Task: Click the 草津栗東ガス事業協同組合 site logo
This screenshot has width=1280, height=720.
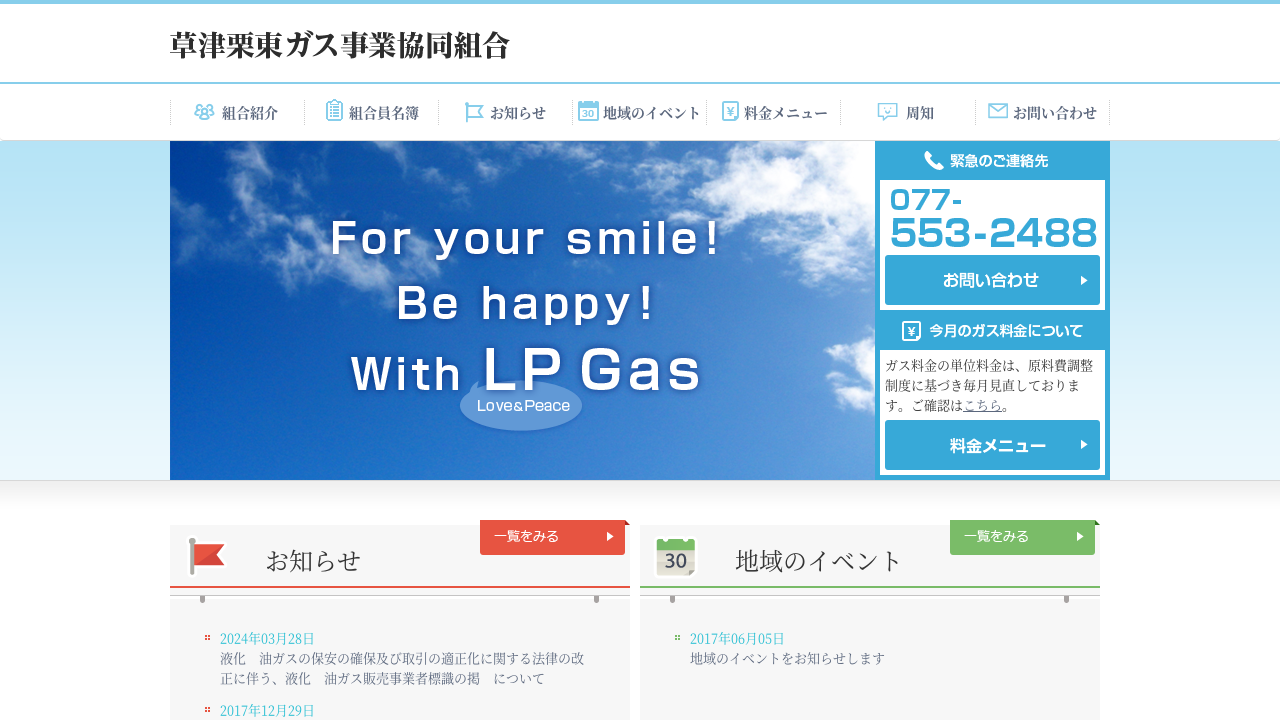Action: (340, 45)
